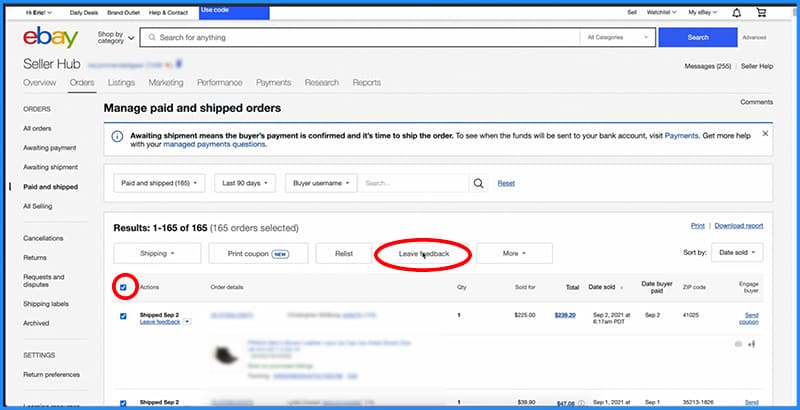This screenshot has width=800, height=410.
Task: Focus the buyer username search field
Action: click(x=413, y=183)
